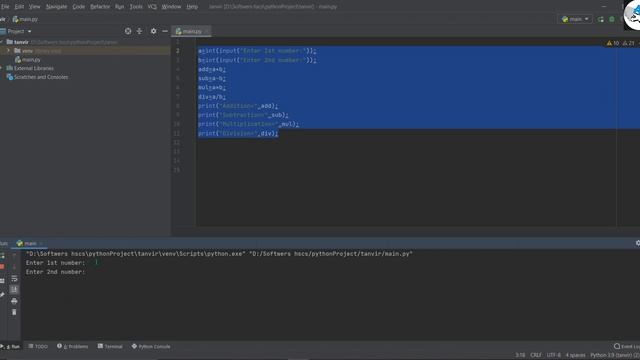Select the main.py editor tab
The width and height of the screenshot is (640, 360).
[x=191, y=31]
